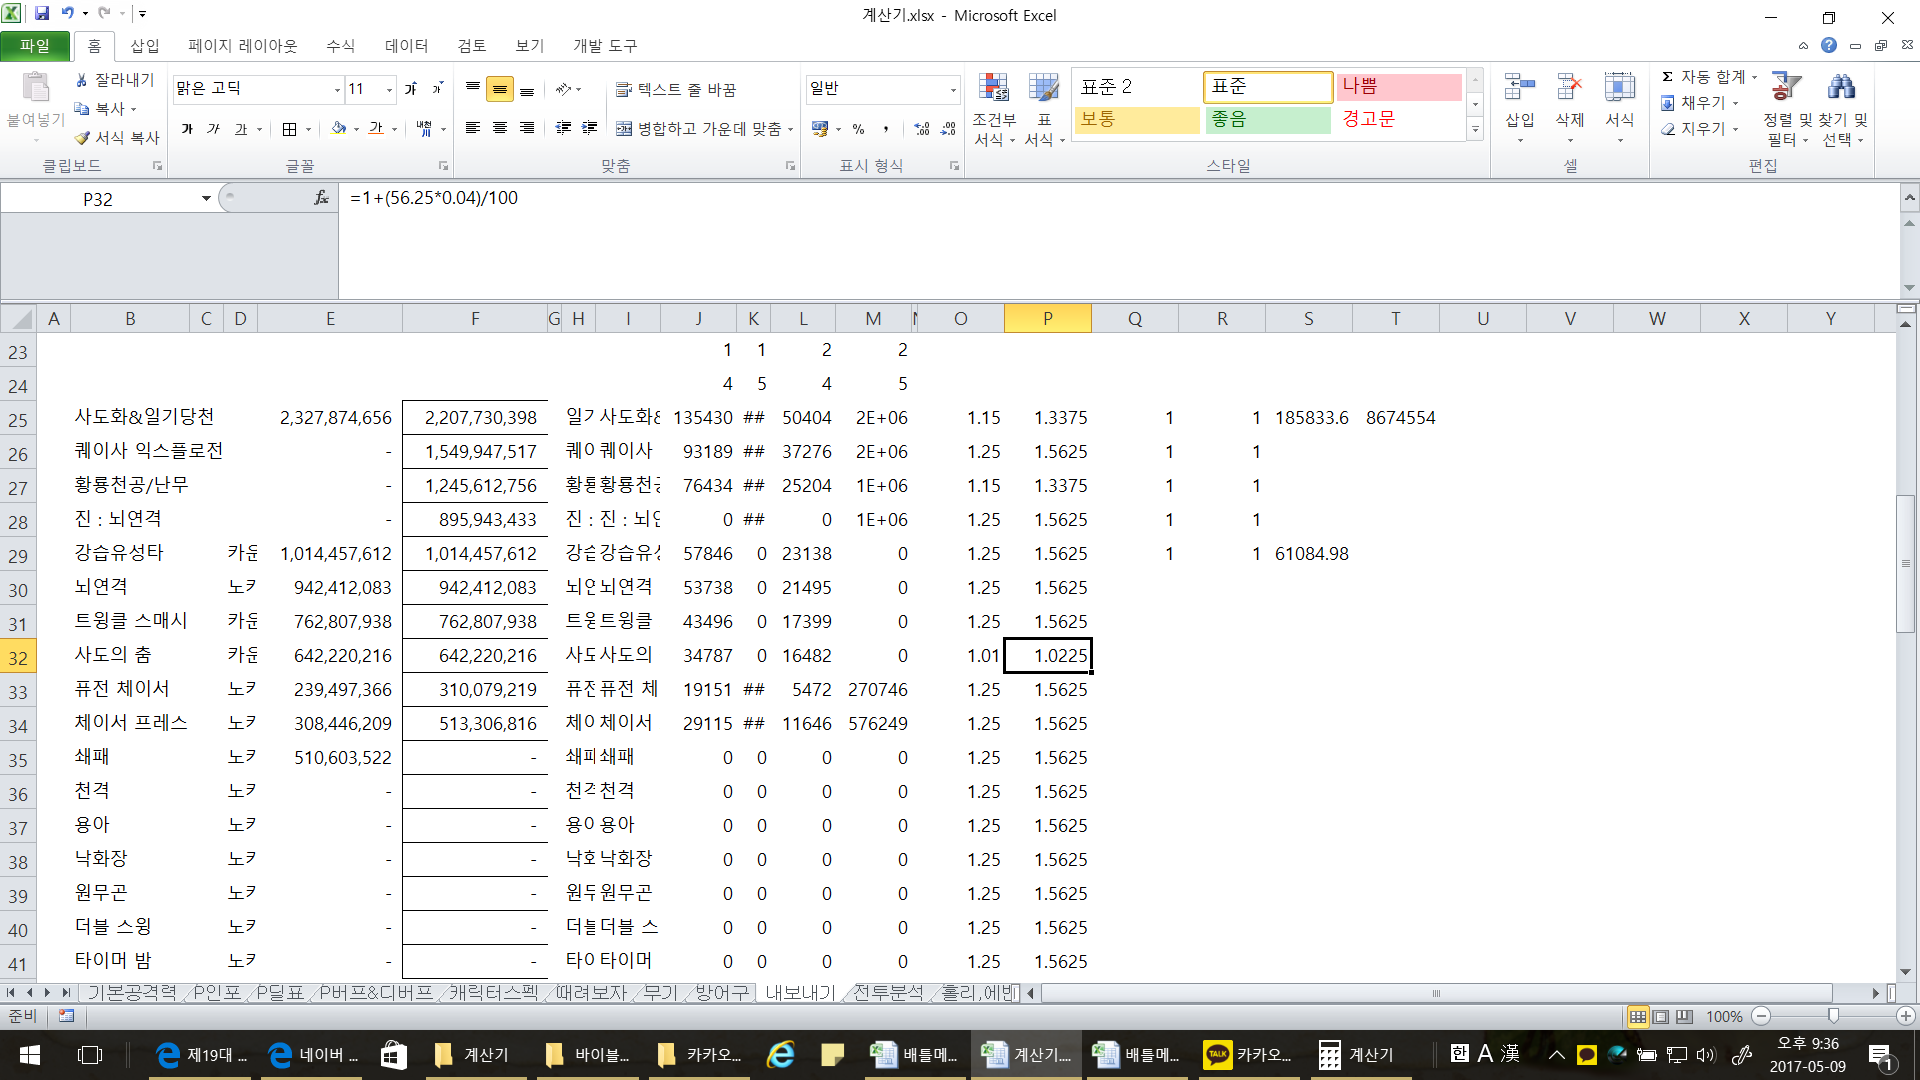Open the 수식 (Formulas) ribbon tab
1920x1080 pixels.
click(340, 46)
